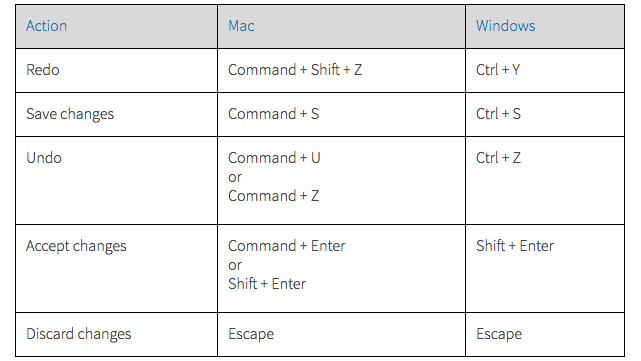Click the Ctrl + Y shortcut cell
641x361 pixels.
(x=498, y=70)
